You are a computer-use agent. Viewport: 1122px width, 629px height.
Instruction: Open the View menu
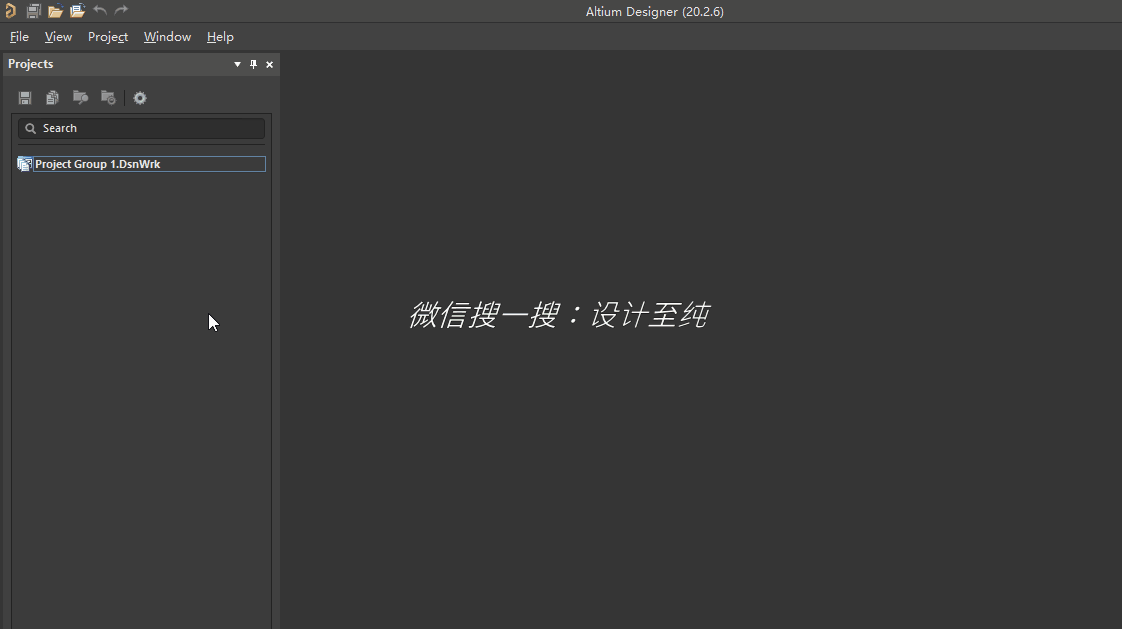click(58, 36)
